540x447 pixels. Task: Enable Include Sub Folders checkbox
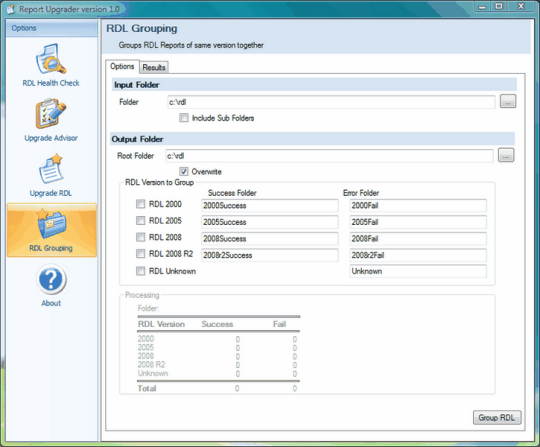tap(184, 118)
